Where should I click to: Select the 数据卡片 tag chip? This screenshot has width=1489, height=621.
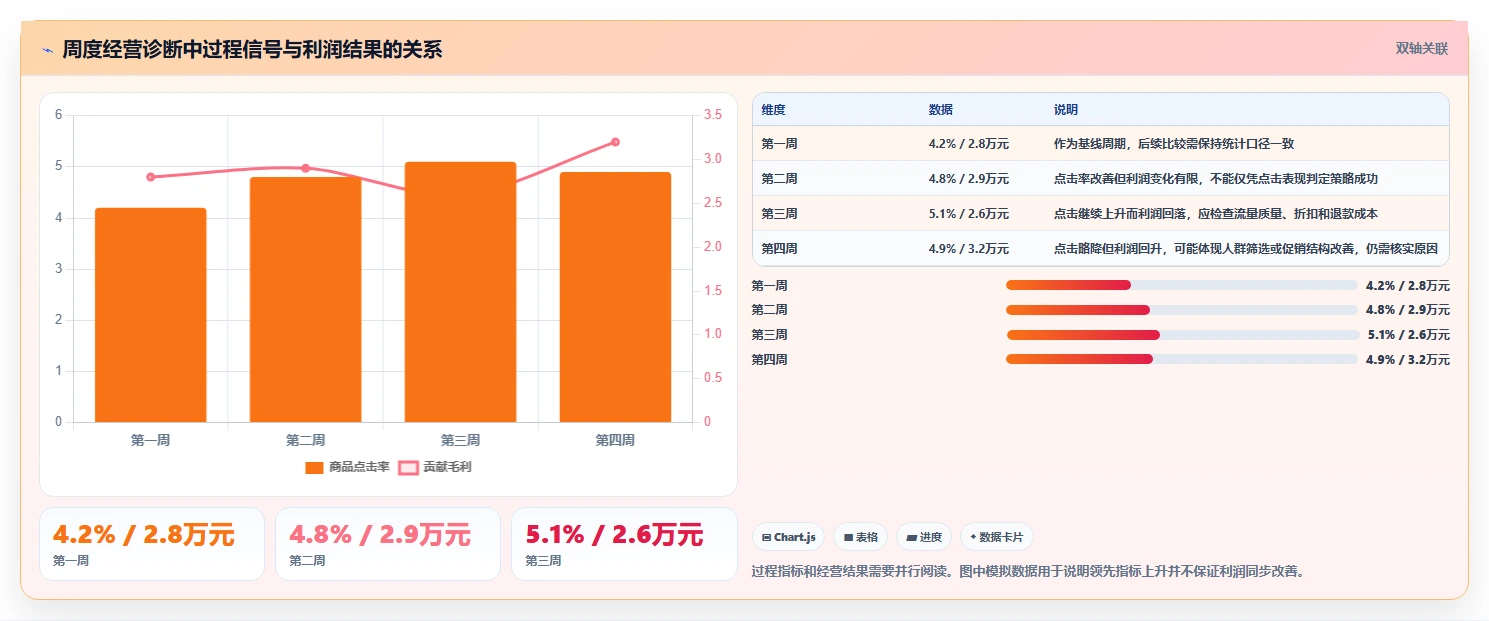pyautogui.click(x=997, y=537)
